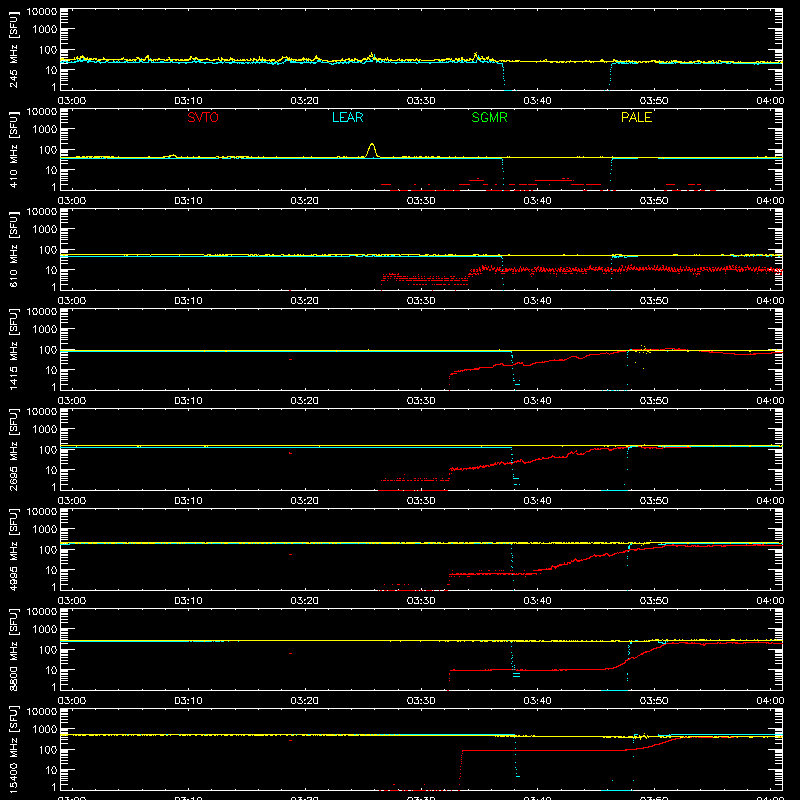Click the 03:30 tick under the 2695 MHz plot
Image resolution: width=800 pixels, height=800 pixels.
(421, 501)
